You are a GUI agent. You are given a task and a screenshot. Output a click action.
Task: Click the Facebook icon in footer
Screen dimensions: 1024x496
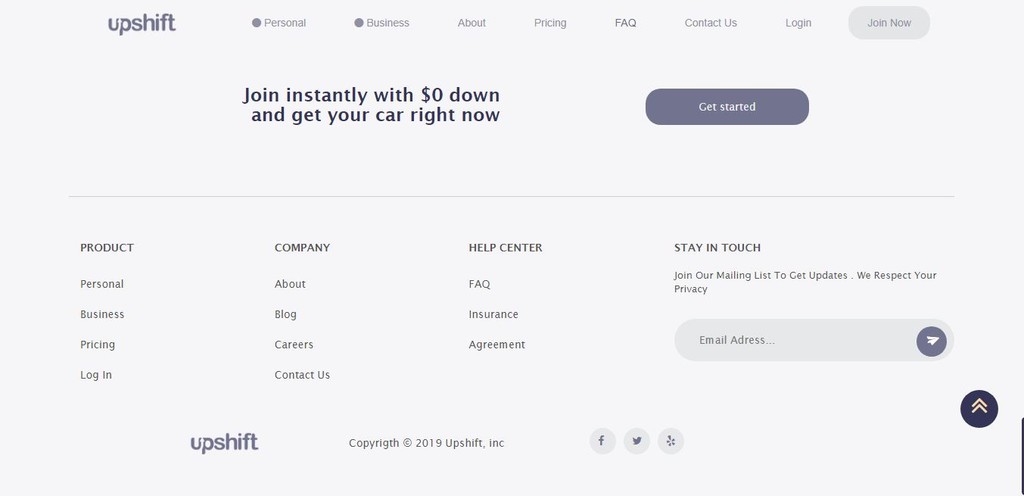click(x=602, y=441)
